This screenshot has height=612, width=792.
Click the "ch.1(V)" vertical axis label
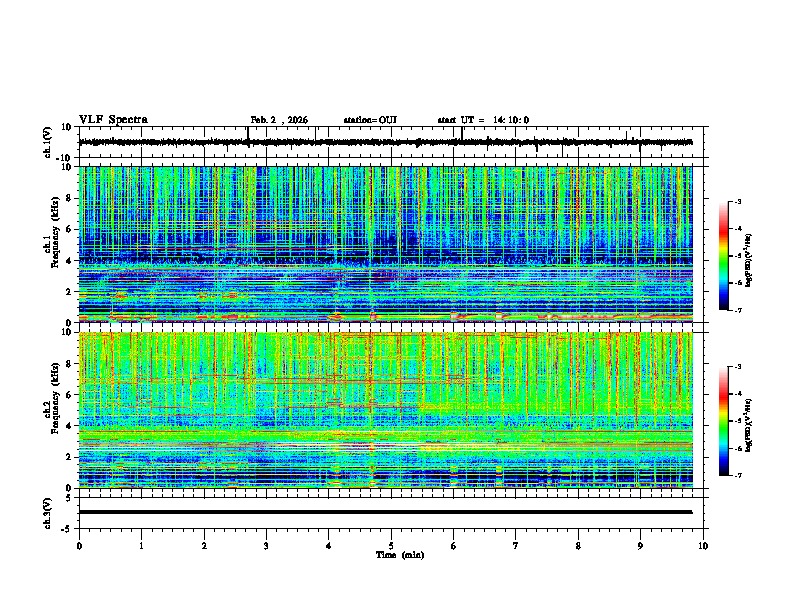[x=48, y=142]
